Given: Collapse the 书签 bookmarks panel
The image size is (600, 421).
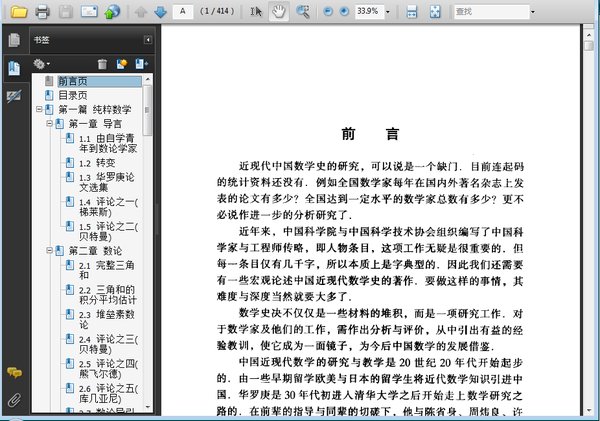Looking at the screenshot, I should click(148, 40).
